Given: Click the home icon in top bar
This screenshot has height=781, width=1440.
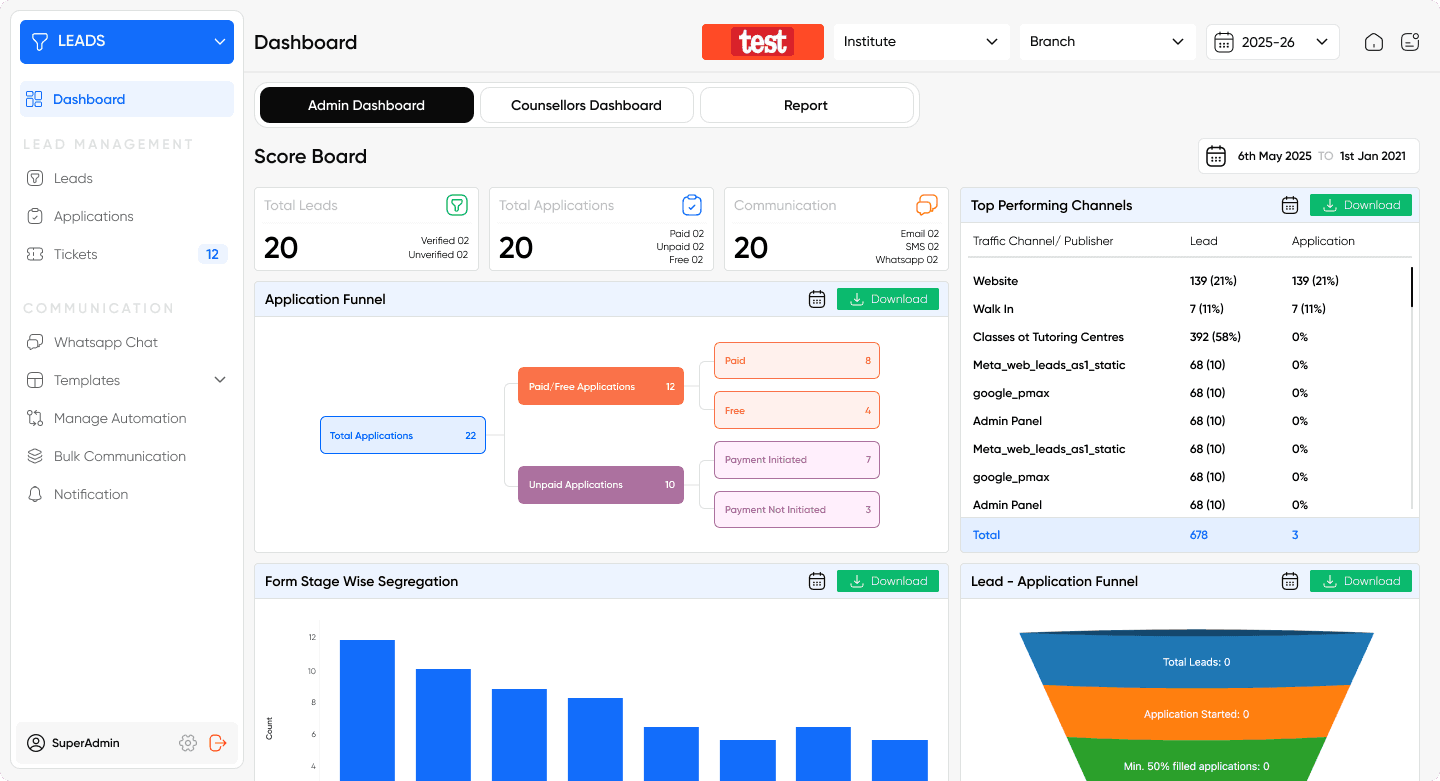Looking at the screenshot, I should [x=1374, y=42].
